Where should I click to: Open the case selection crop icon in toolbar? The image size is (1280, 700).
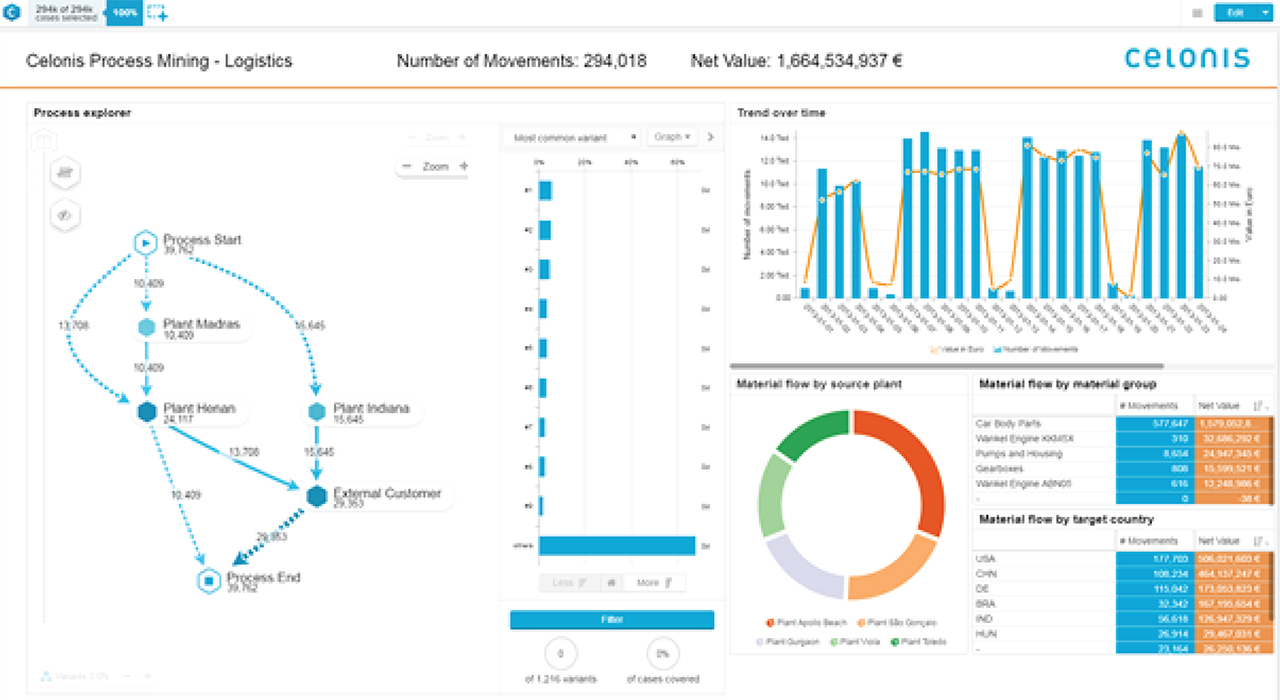point(152,9)
